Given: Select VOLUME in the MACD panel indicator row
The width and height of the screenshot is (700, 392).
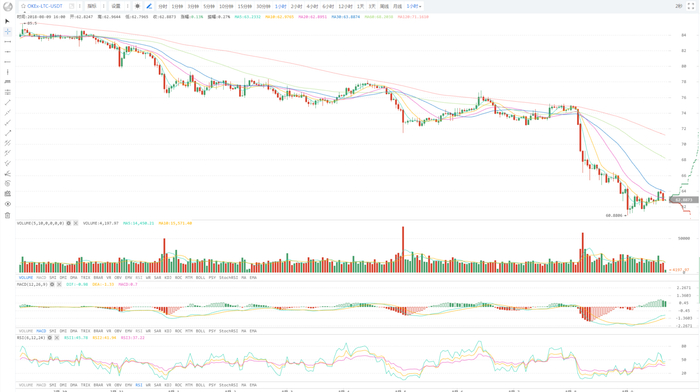Looking at the screenshot, I should (x=26, y=331).
